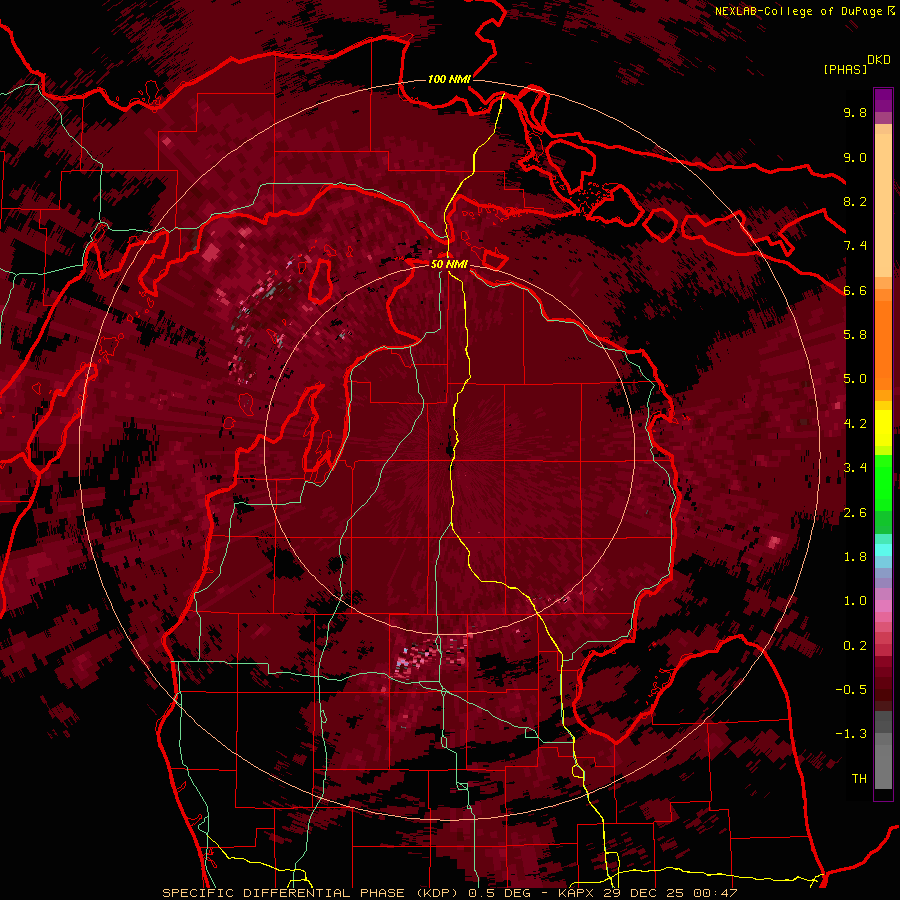This screenshot has width=900, height=900.
Task: Click the 8.2 value on the color scale
Action: click(855, 201)
